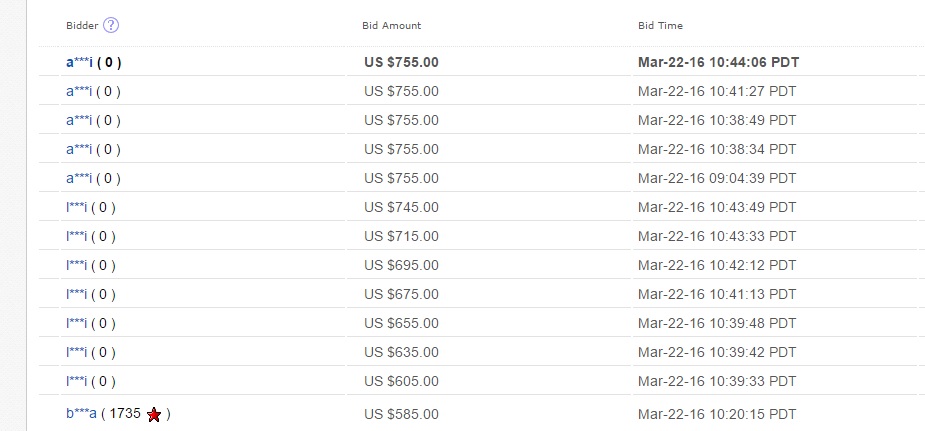This screenshot has height=431, width=925.
Task: Click the Bidder help question mark icon
Action: (x=111, y=25)
